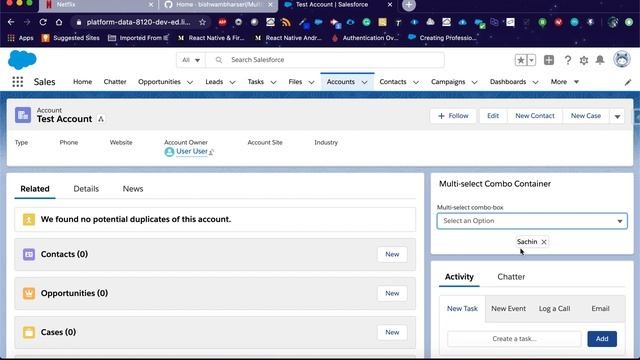Select the New Event tab
Viewport: 640px width, 360px height.
tap(508, 309)
